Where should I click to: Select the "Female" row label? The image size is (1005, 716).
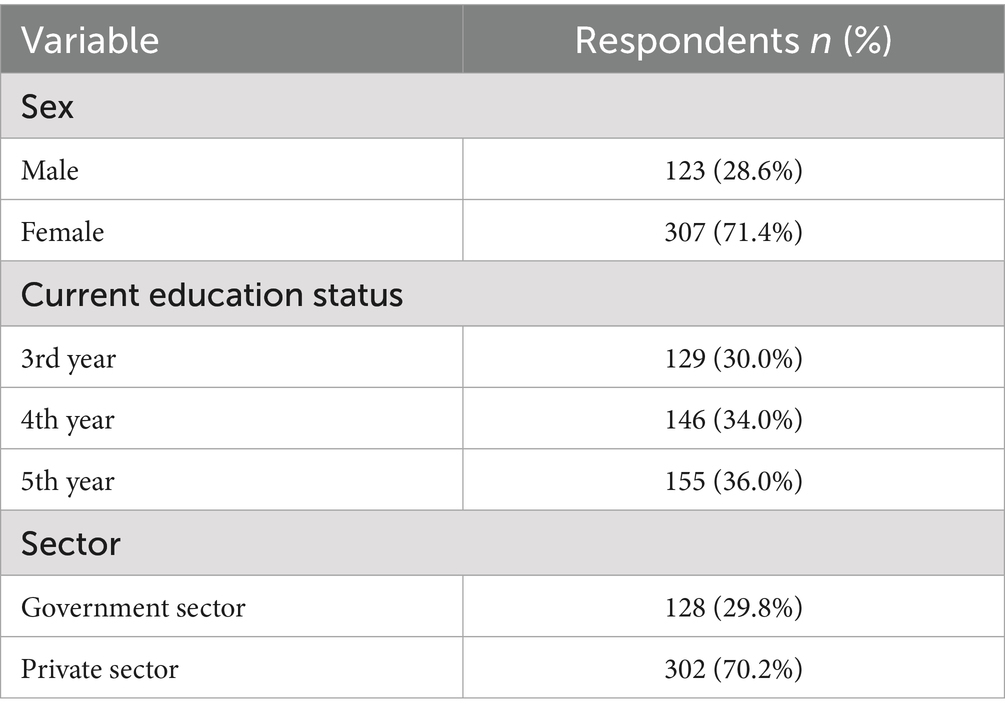point(62,232)
